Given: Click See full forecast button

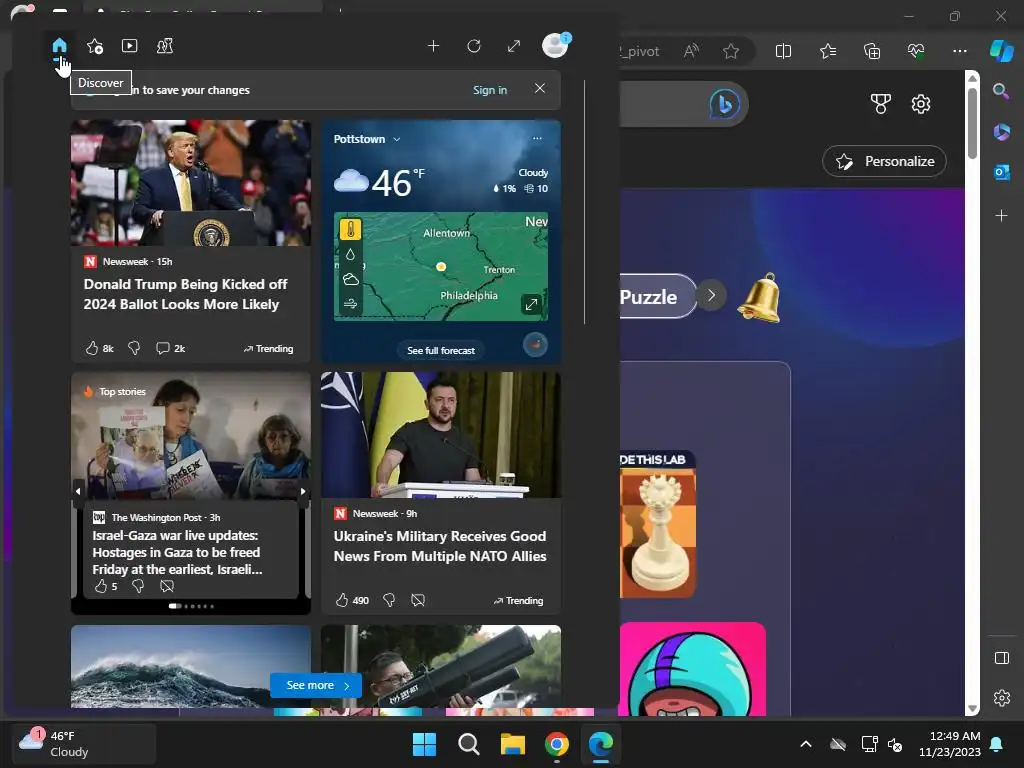Looking at the screenshot, I should 441,351.
